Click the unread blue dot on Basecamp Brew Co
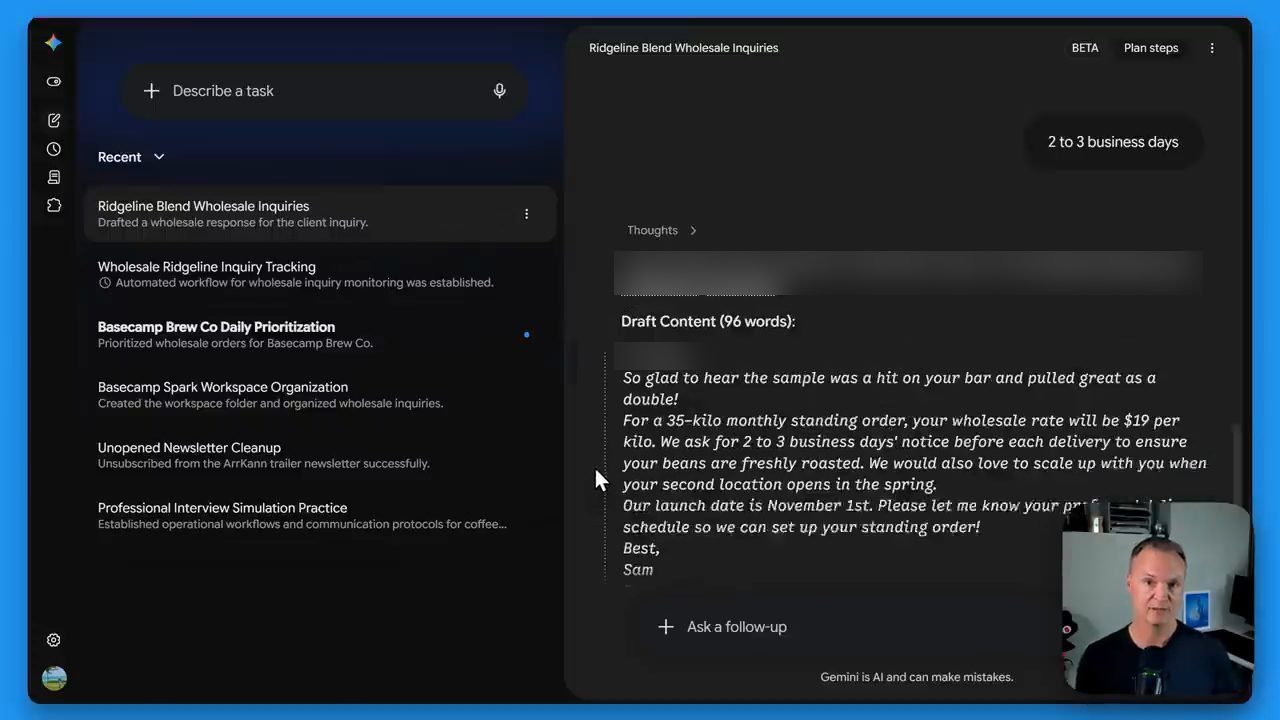 point(527,335)
